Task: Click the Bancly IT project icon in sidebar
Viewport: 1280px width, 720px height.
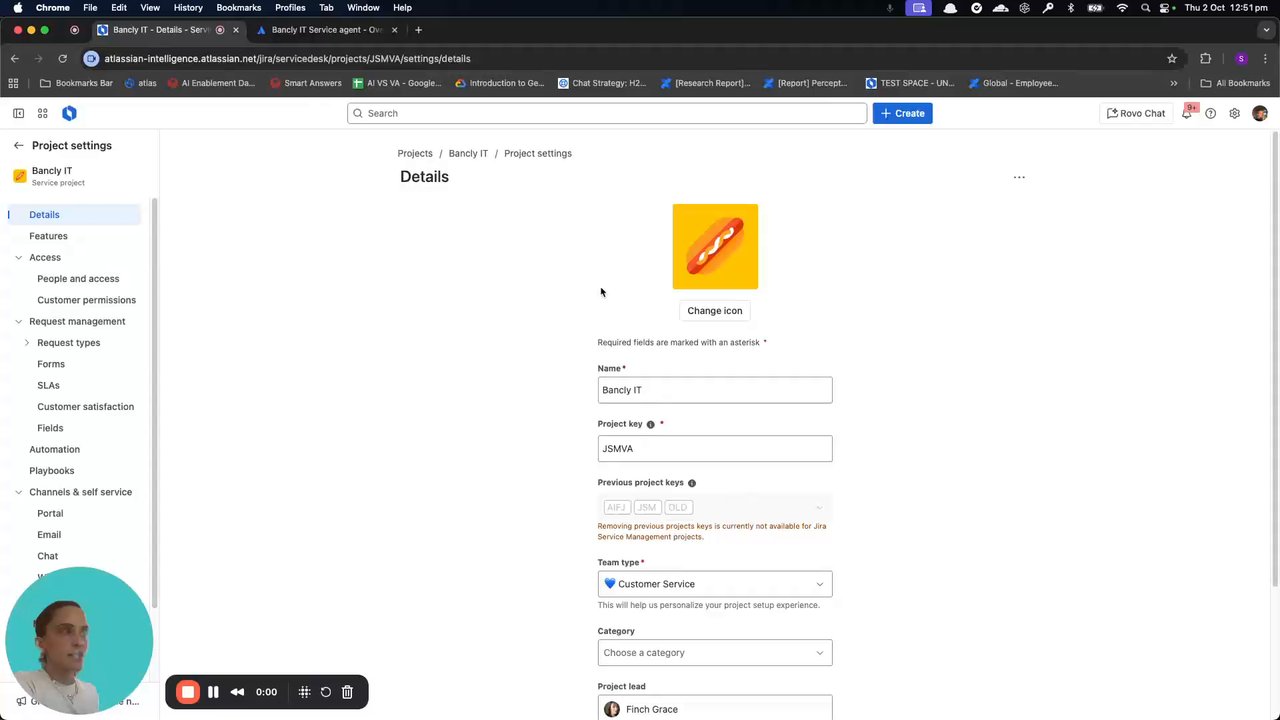Action: (x=19, y=176)
